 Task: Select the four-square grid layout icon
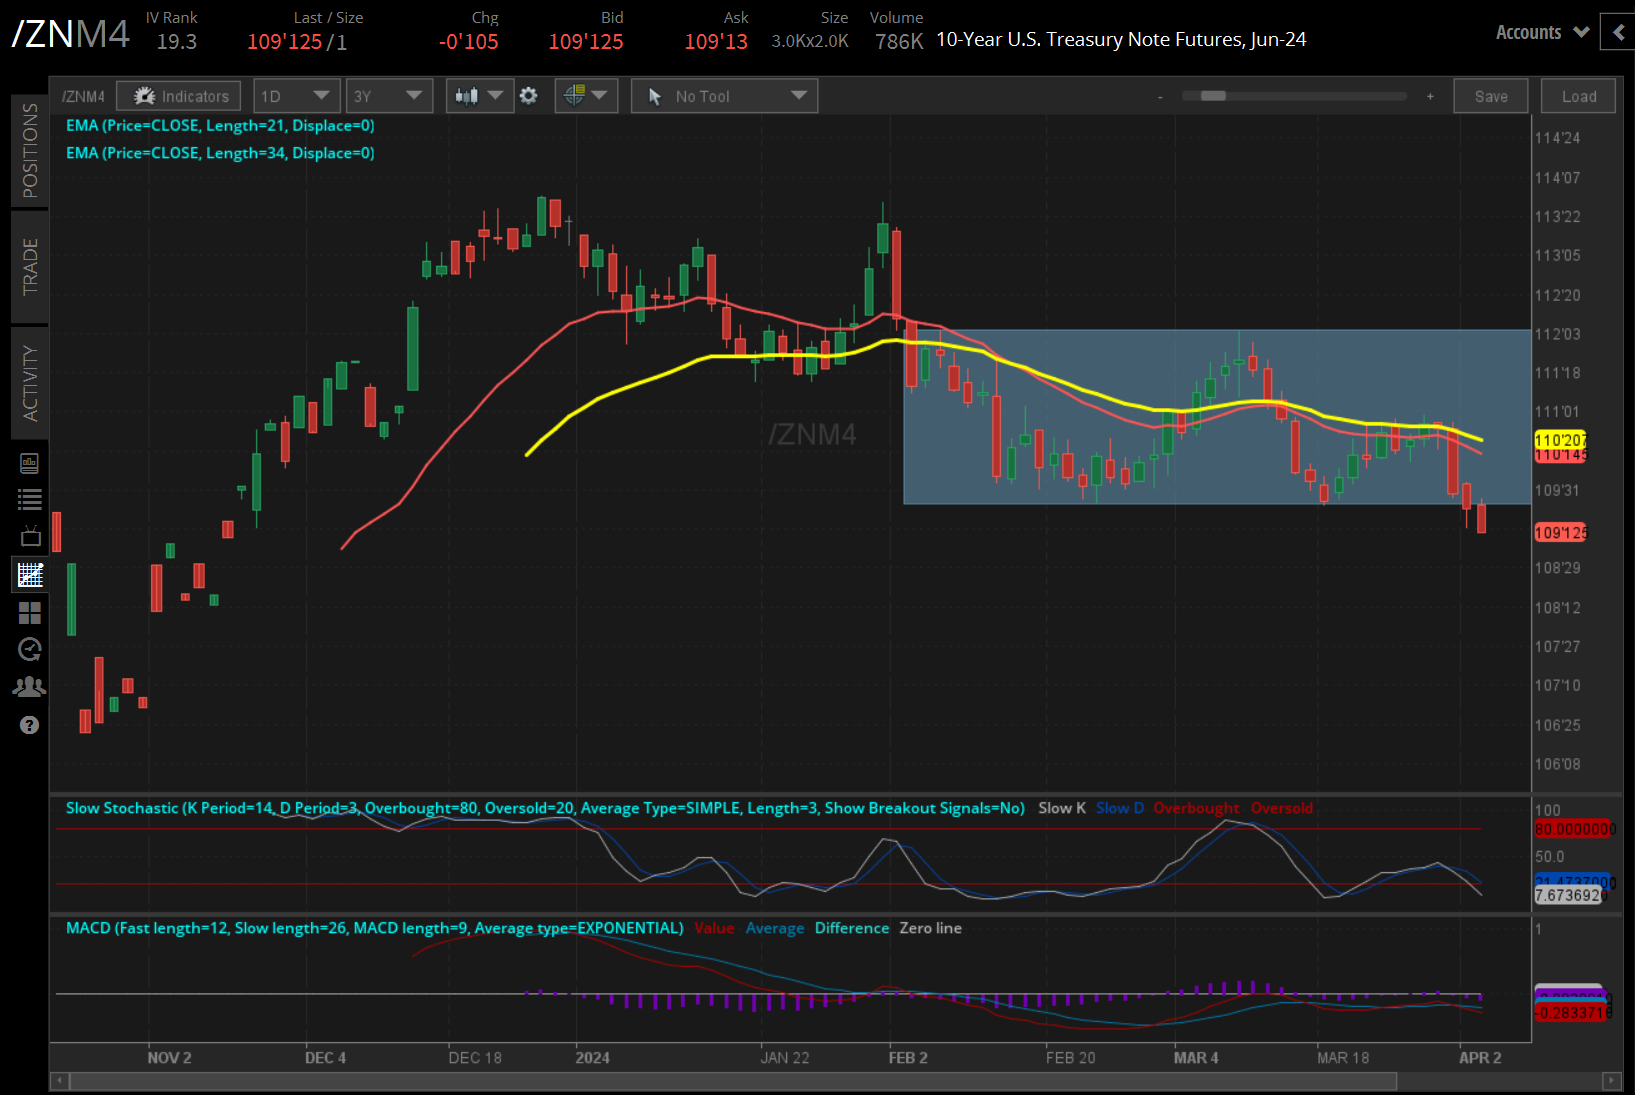(x=30, y=612)
